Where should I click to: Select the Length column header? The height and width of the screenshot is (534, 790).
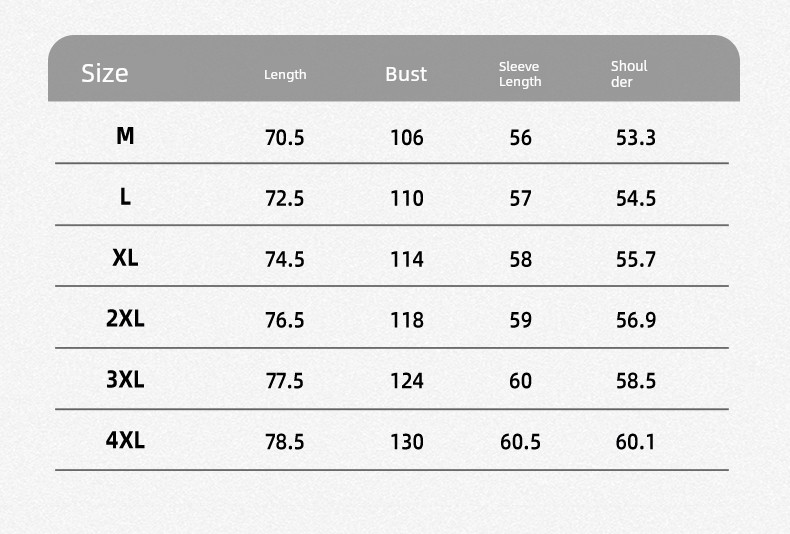[x=285, y=75]
